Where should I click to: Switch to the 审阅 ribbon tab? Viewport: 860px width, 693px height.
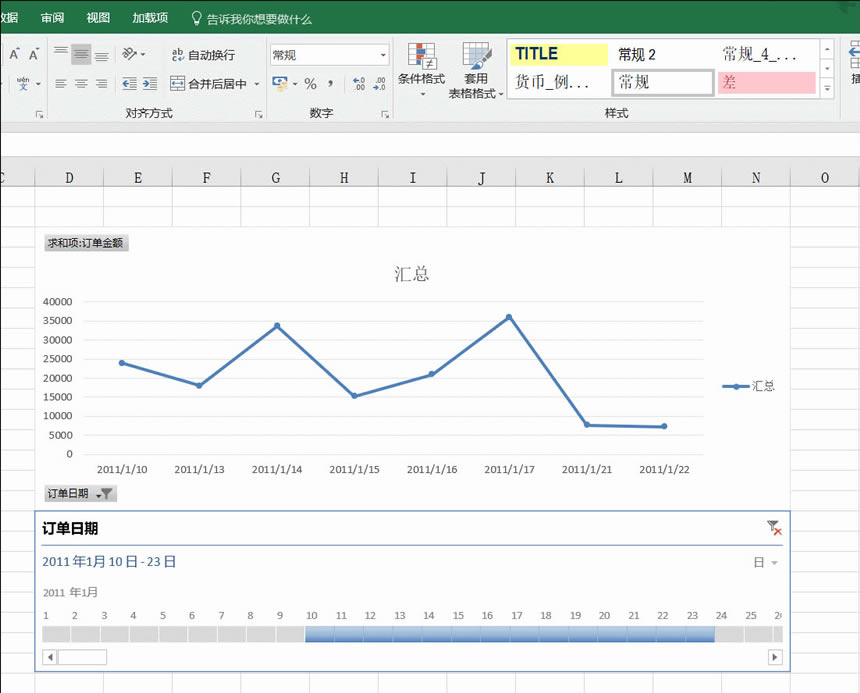pos(52,18)
